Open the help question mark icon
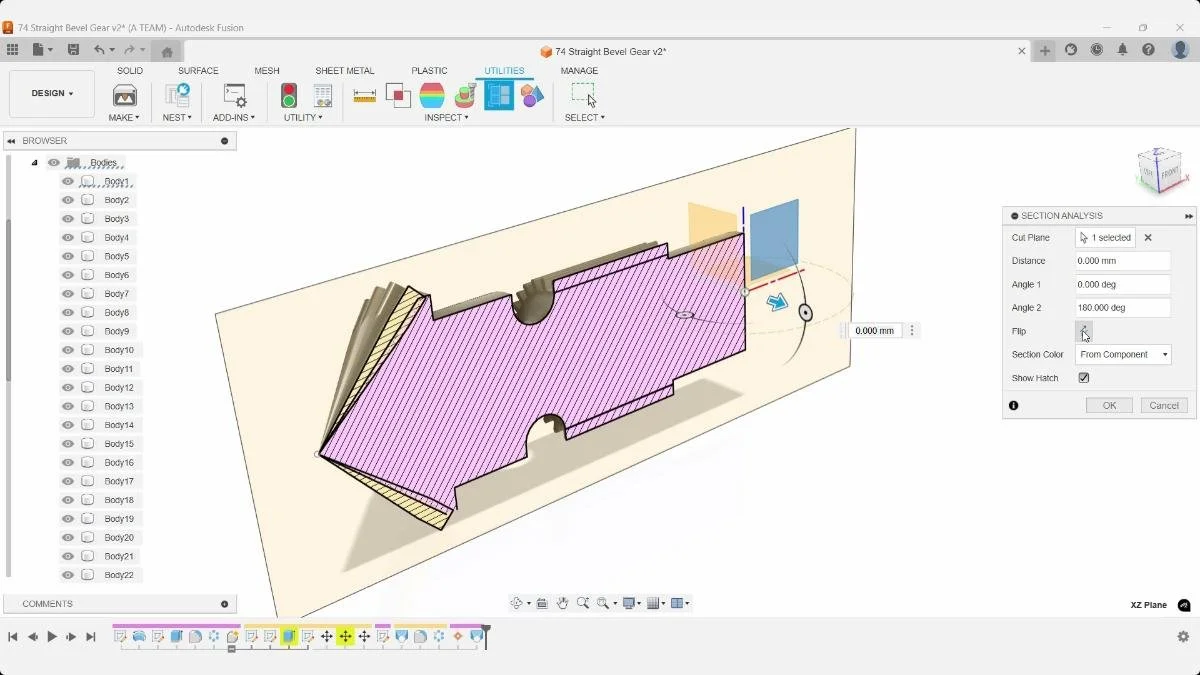 (x=1148, y=50)
